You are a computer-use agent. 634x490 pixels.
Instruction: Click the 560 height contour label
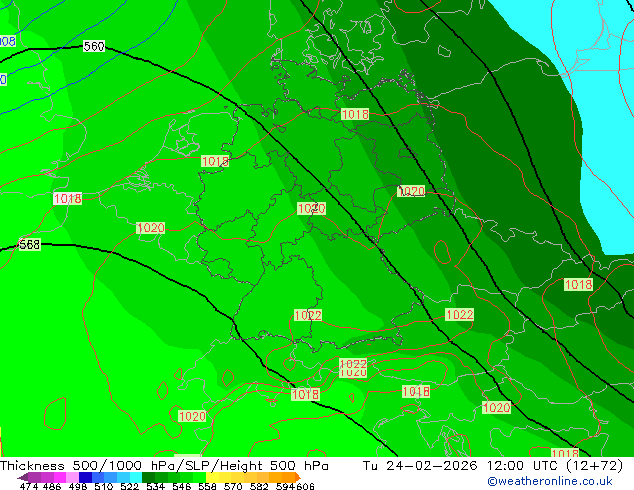[94, 46]
